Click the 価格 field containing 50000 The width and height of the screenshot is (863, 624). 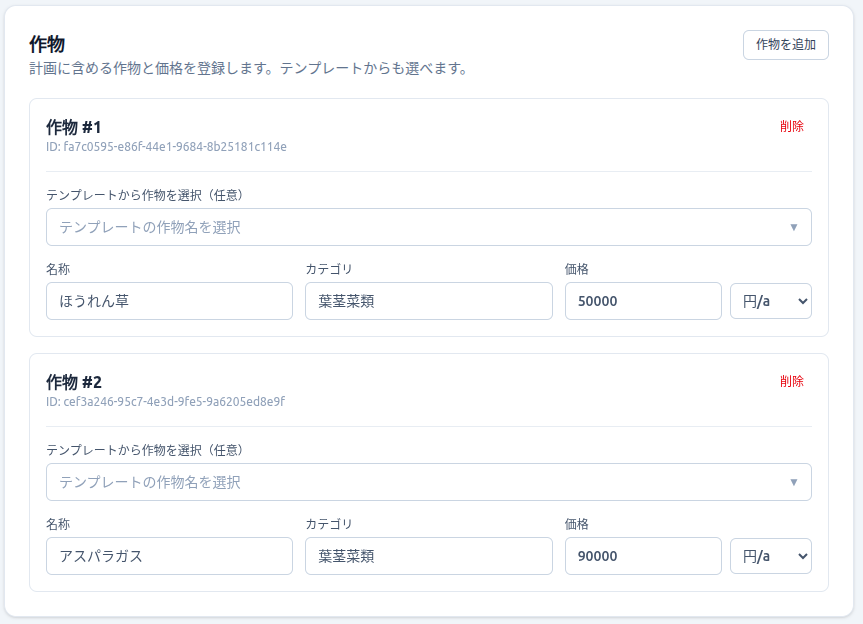tap(643, 300)
